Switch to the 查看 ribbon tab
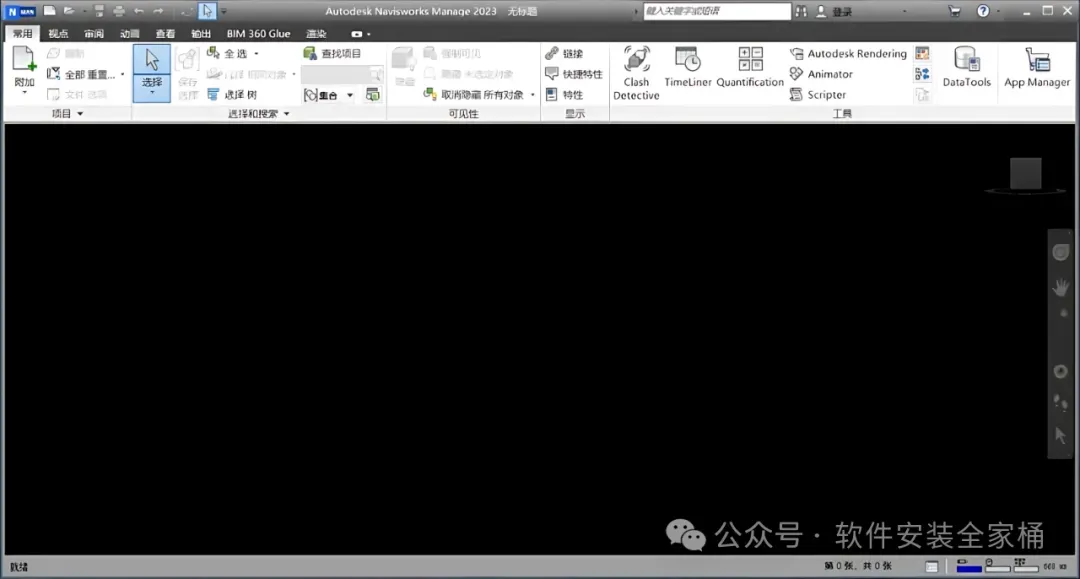 pyautogui.click(x=165, y=34)
